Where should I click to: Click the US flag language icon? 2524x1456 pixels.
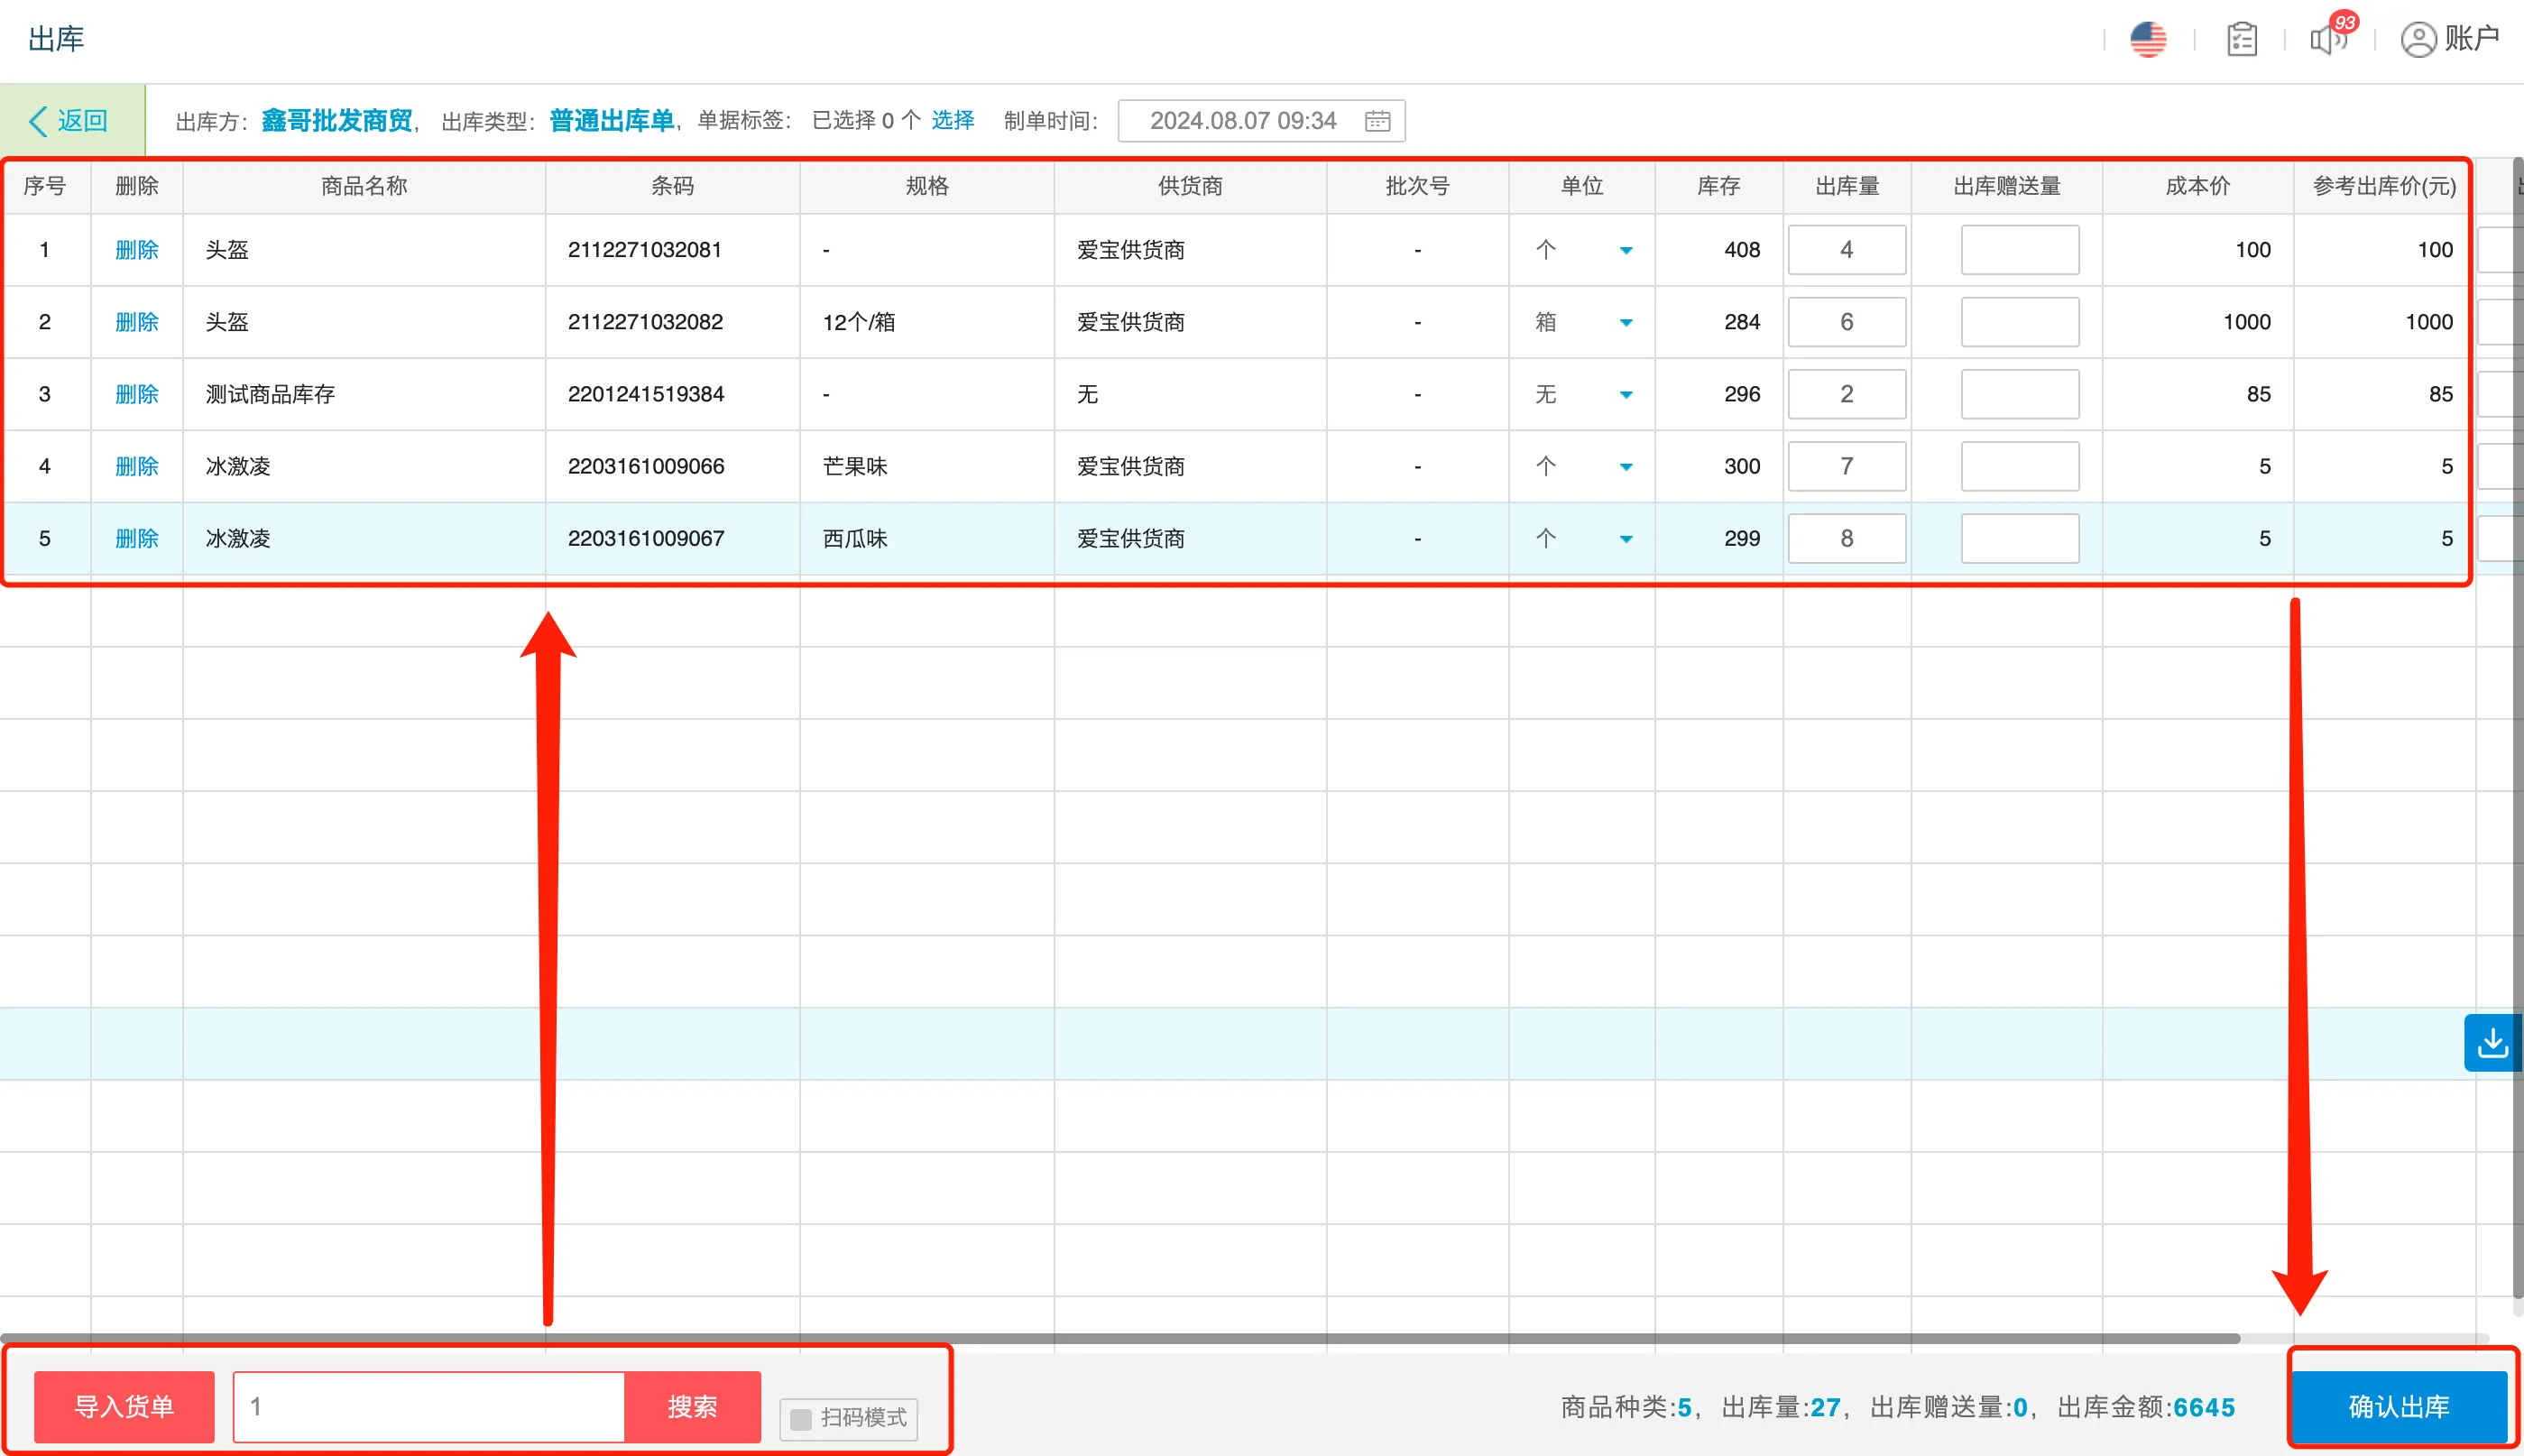tap(2147, 40)
